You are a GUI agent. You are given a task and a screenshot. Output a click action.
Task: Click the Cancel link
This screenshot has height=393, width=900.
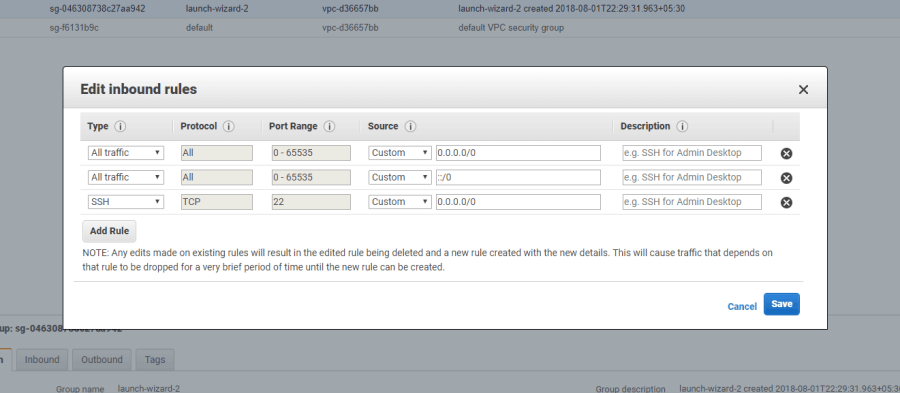click(x=742, y=306)
